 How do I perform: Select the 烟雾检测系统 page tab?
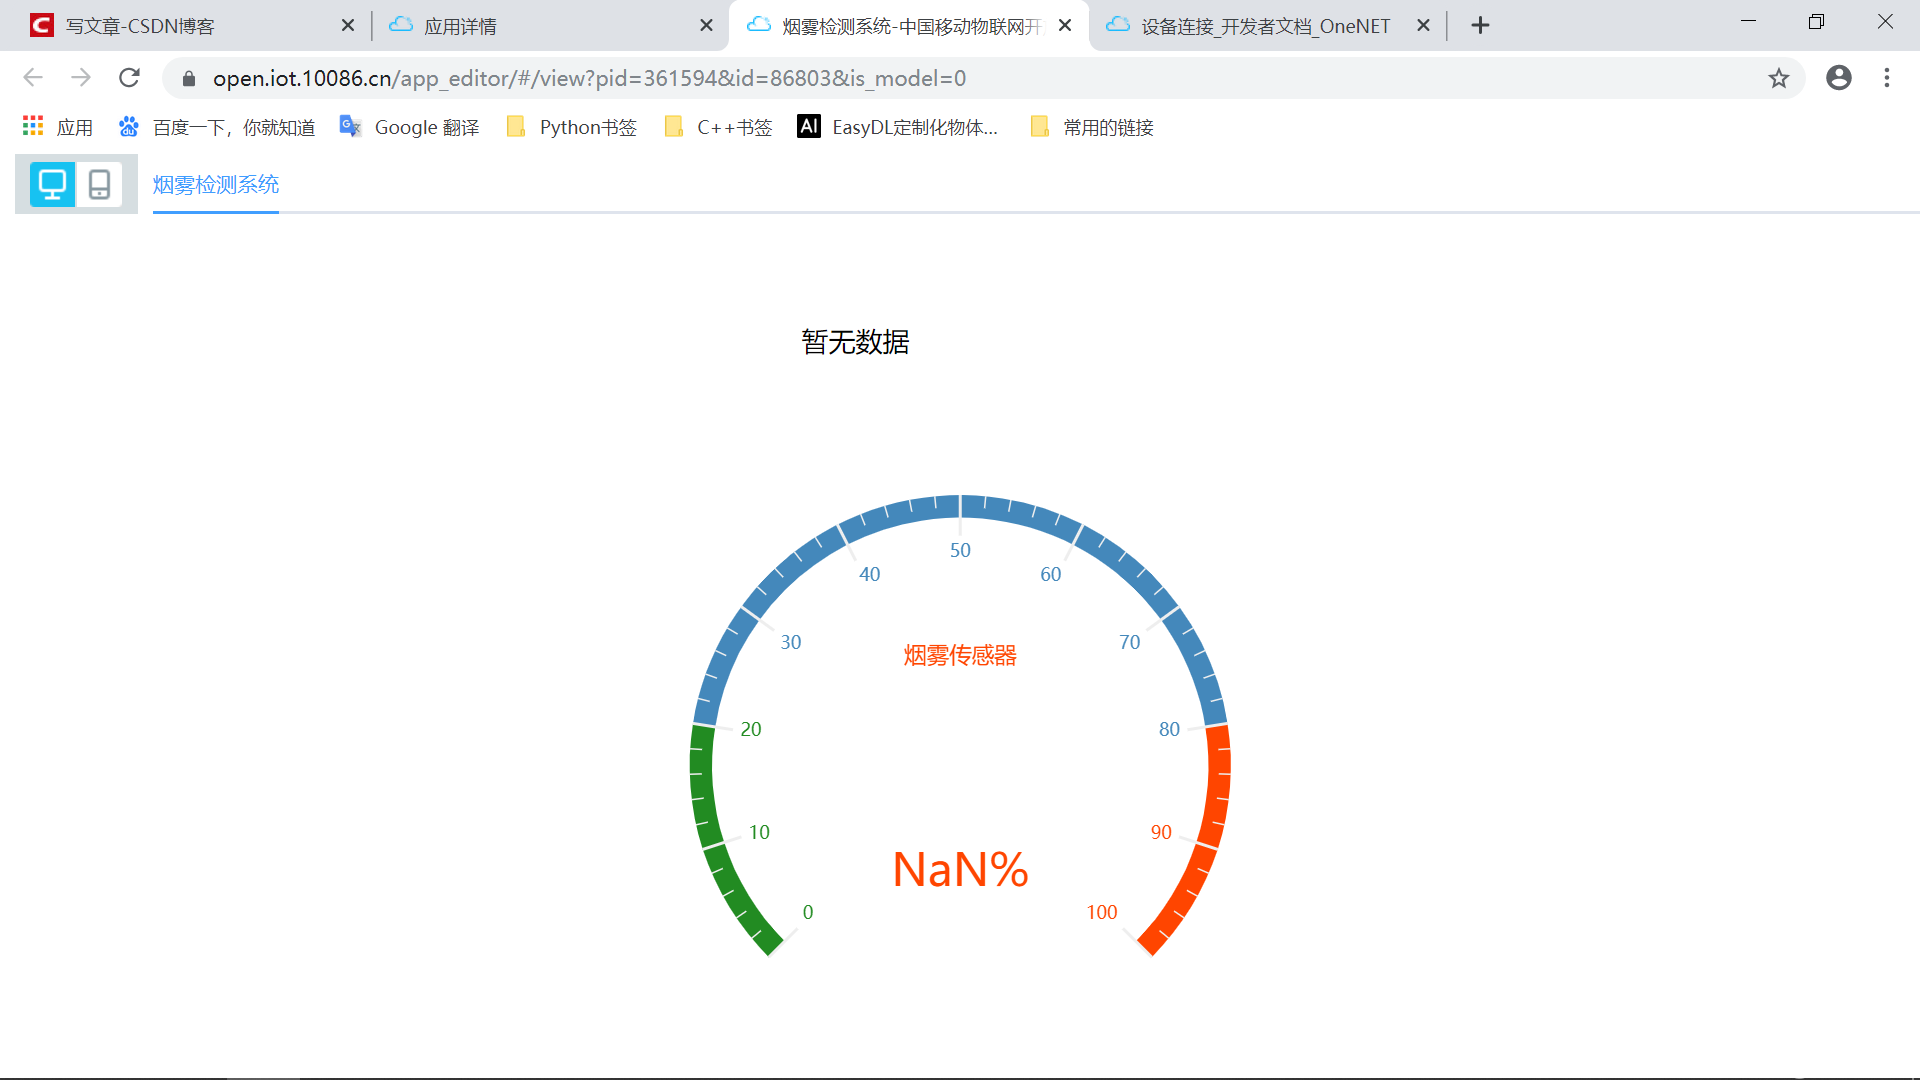tap(216, 185)
